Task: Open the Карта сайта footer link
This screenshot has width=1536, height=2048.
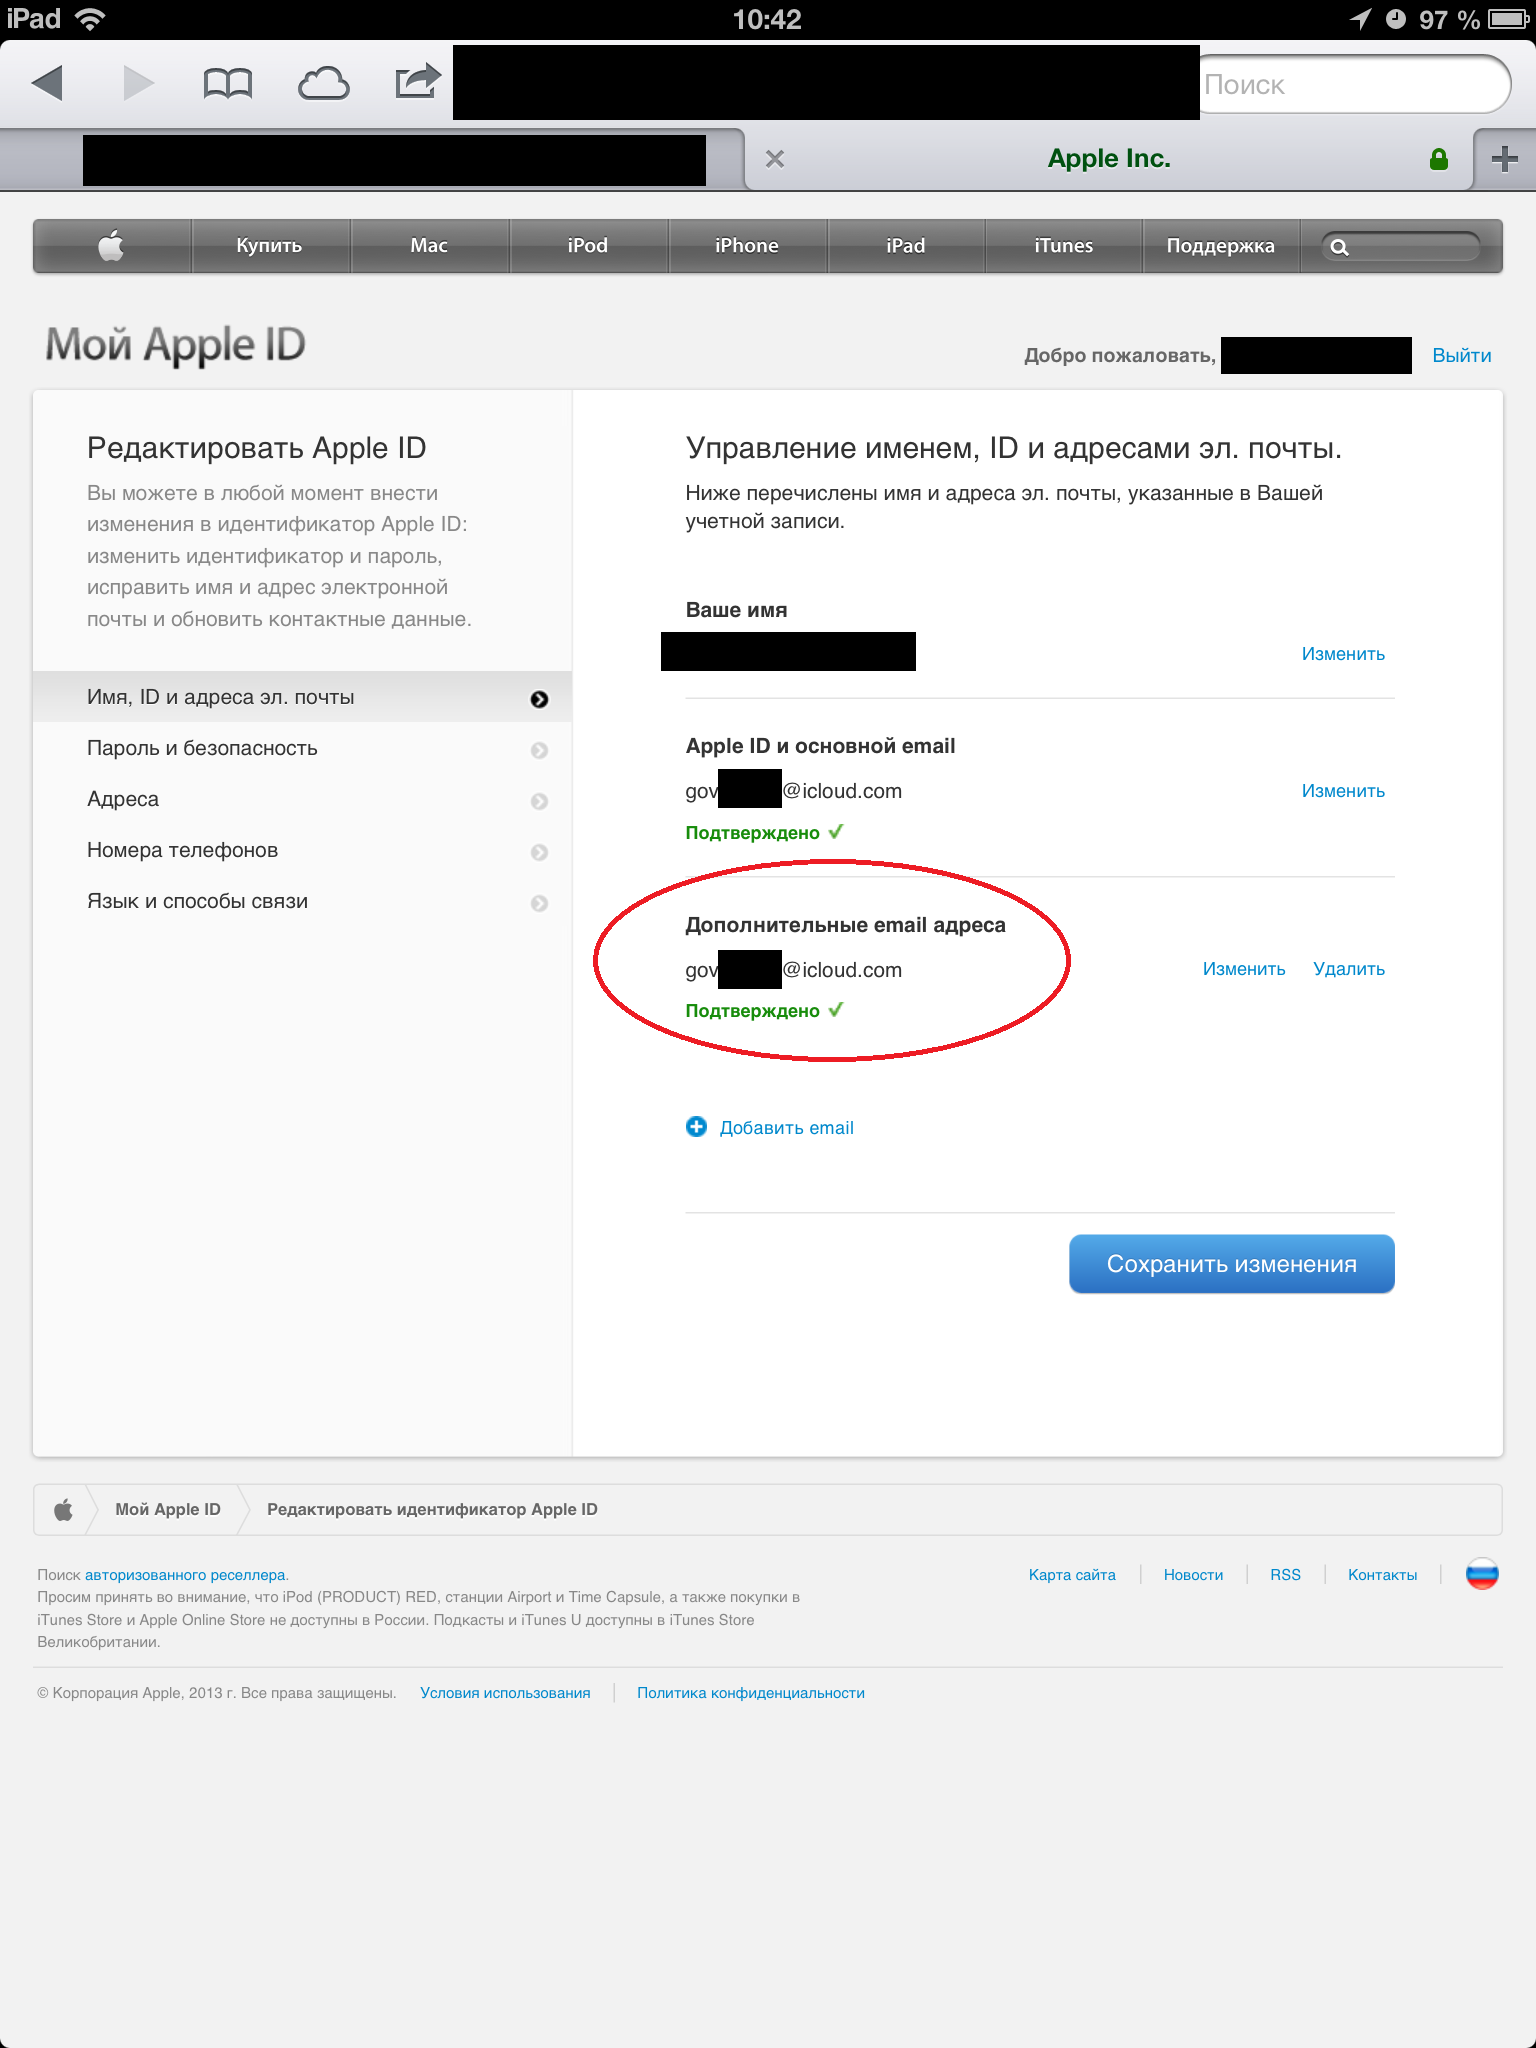Action: 1072,1575
